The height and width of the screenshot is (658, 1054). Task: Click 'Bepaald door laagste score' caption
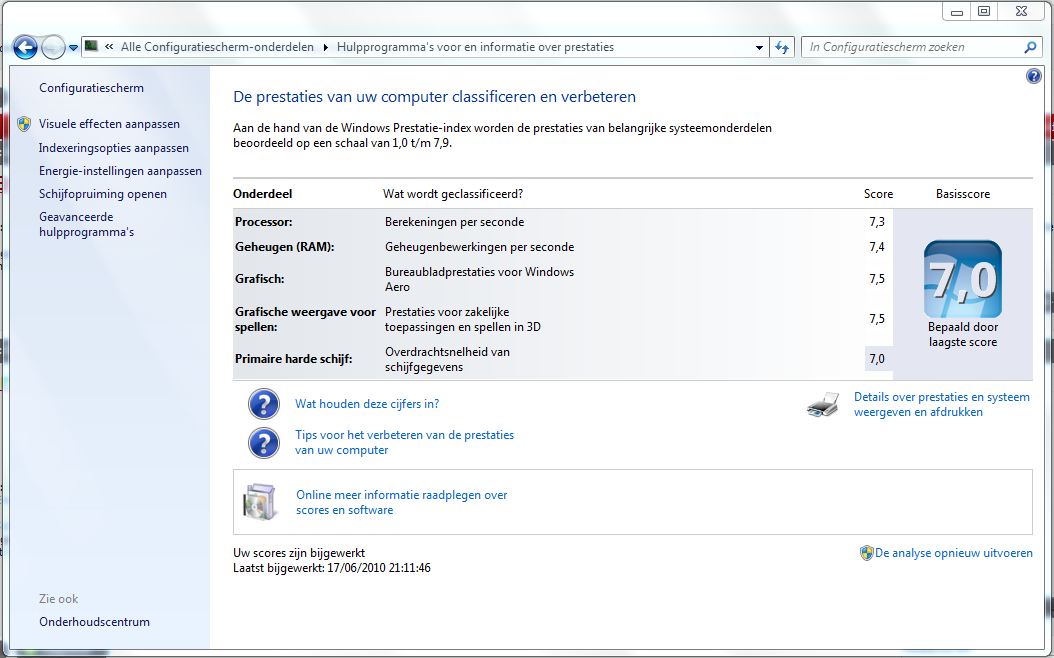963,335
